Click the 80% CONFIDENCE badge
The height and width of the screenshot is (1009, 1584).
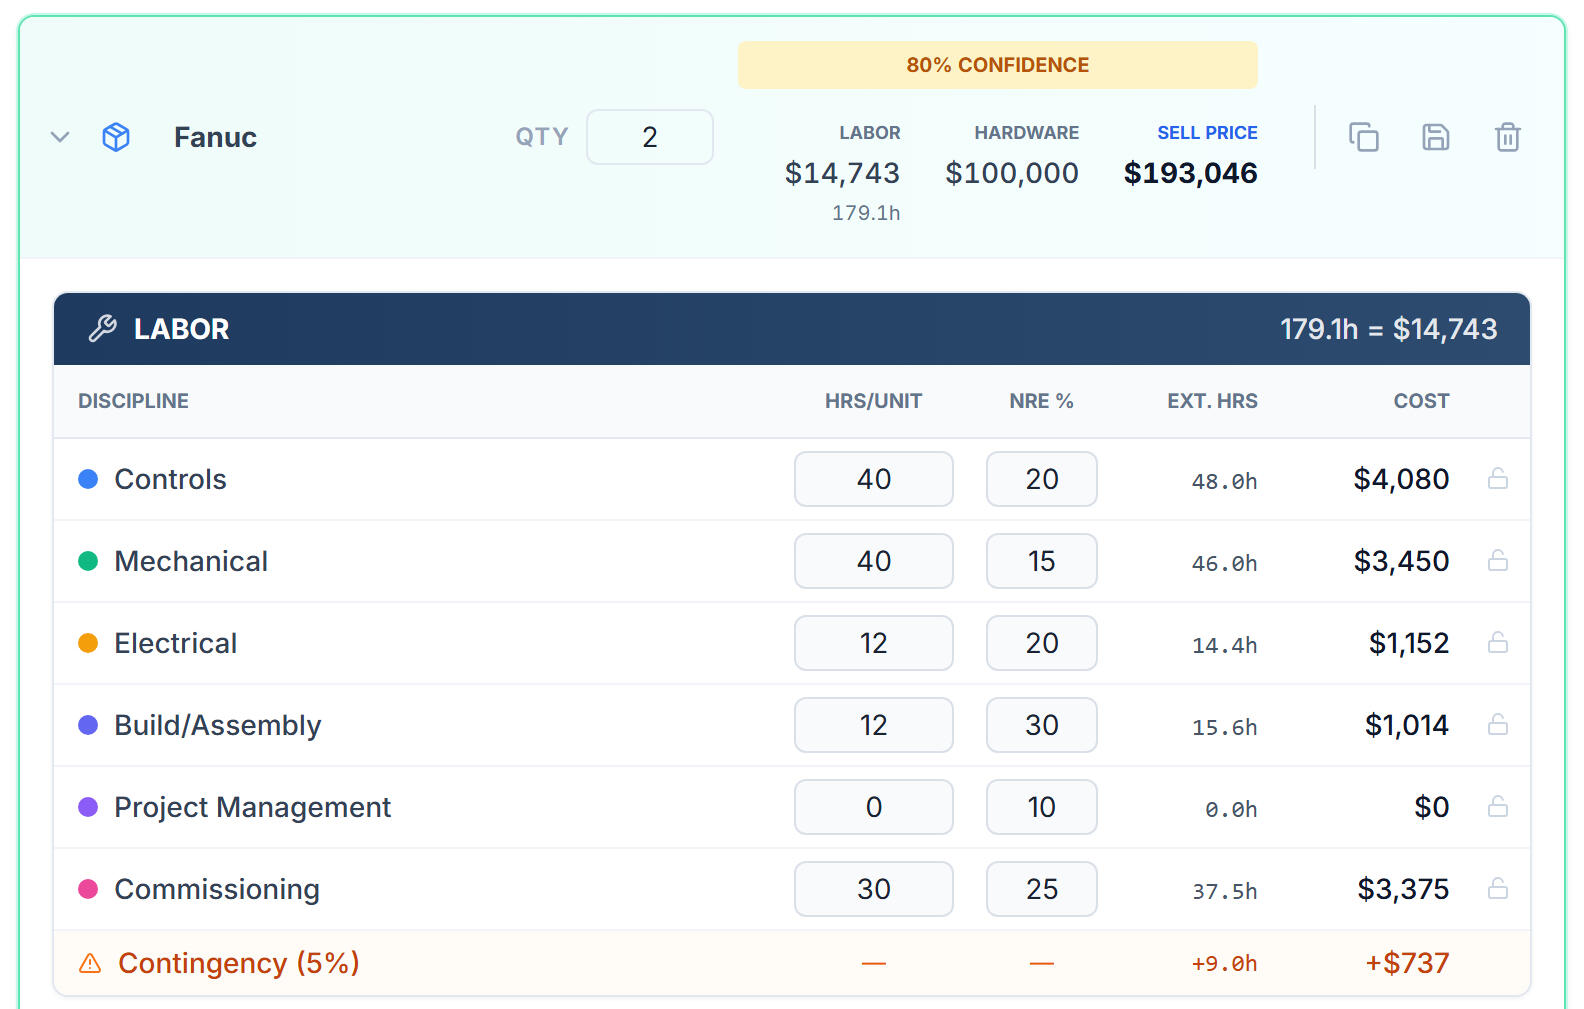[x=997, y=65]
